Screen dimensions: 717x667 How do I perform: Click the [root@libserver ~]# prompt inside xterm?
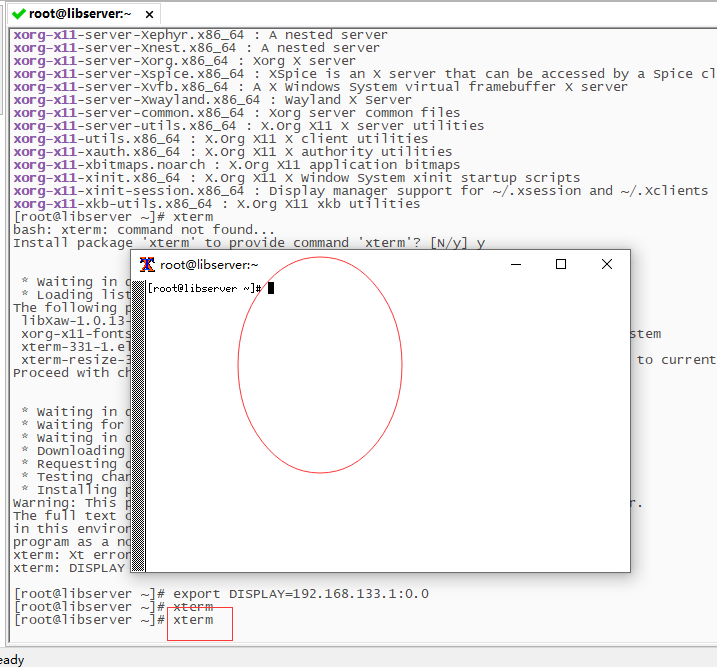point(204,288)
